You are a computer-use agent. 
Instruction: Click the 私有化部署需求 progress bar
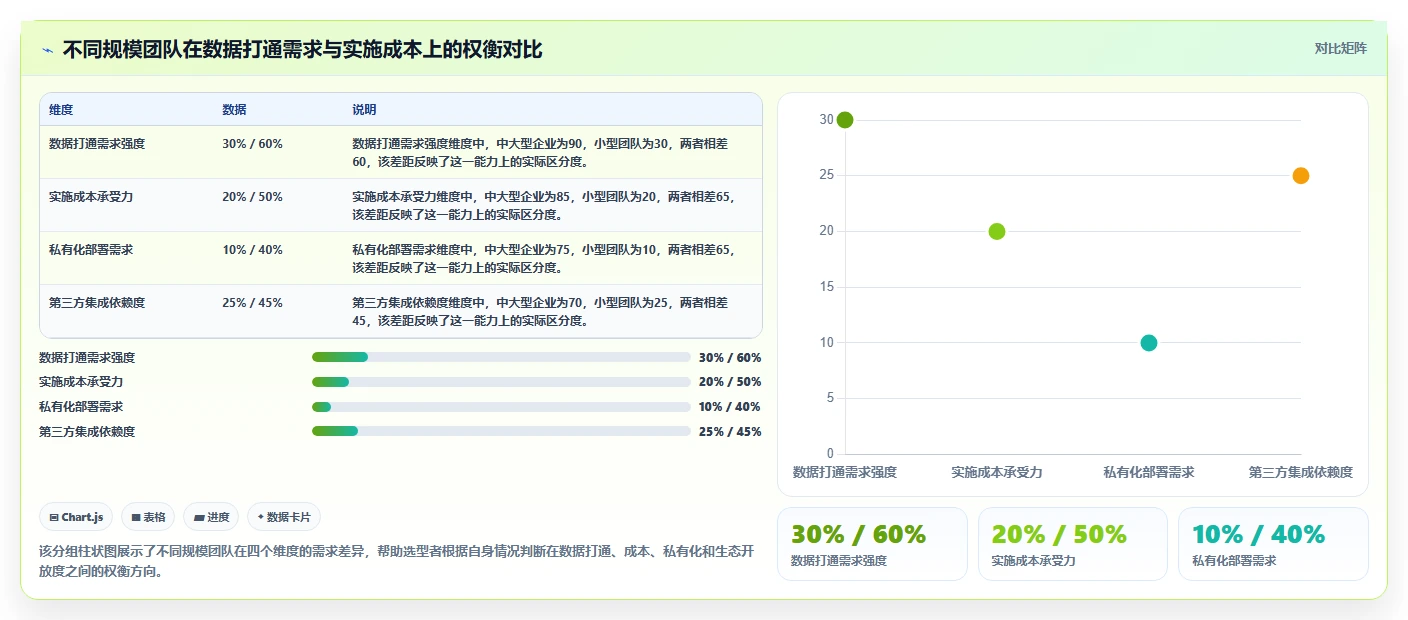click(501, 407)
